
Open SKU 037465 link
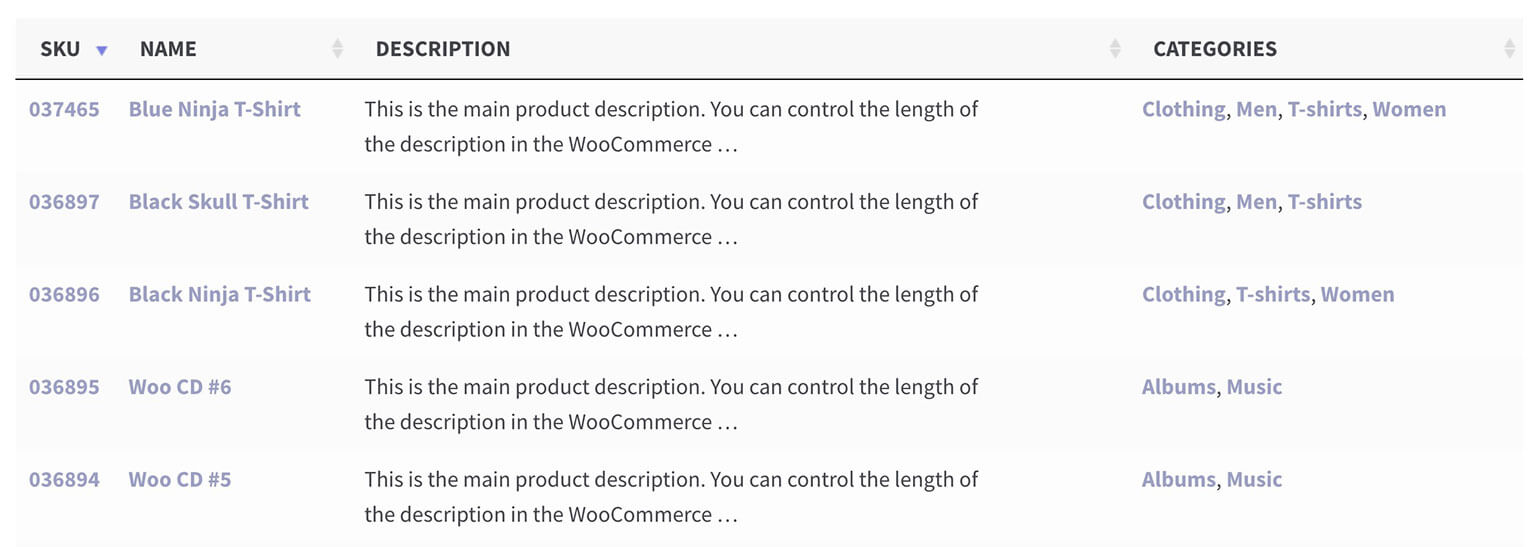coord(64,109)
